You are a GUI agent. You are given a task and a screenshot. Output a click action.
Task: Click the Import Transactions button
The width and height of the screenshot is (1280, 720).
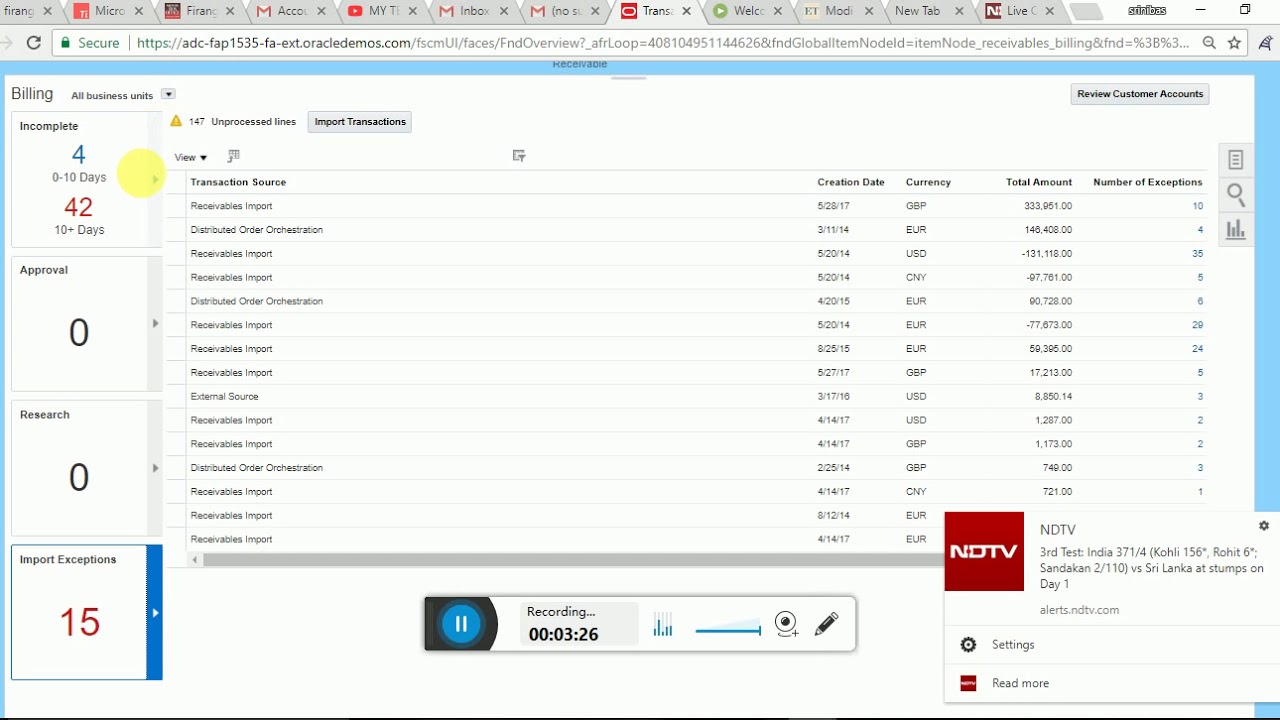click(x=360, y=122)
